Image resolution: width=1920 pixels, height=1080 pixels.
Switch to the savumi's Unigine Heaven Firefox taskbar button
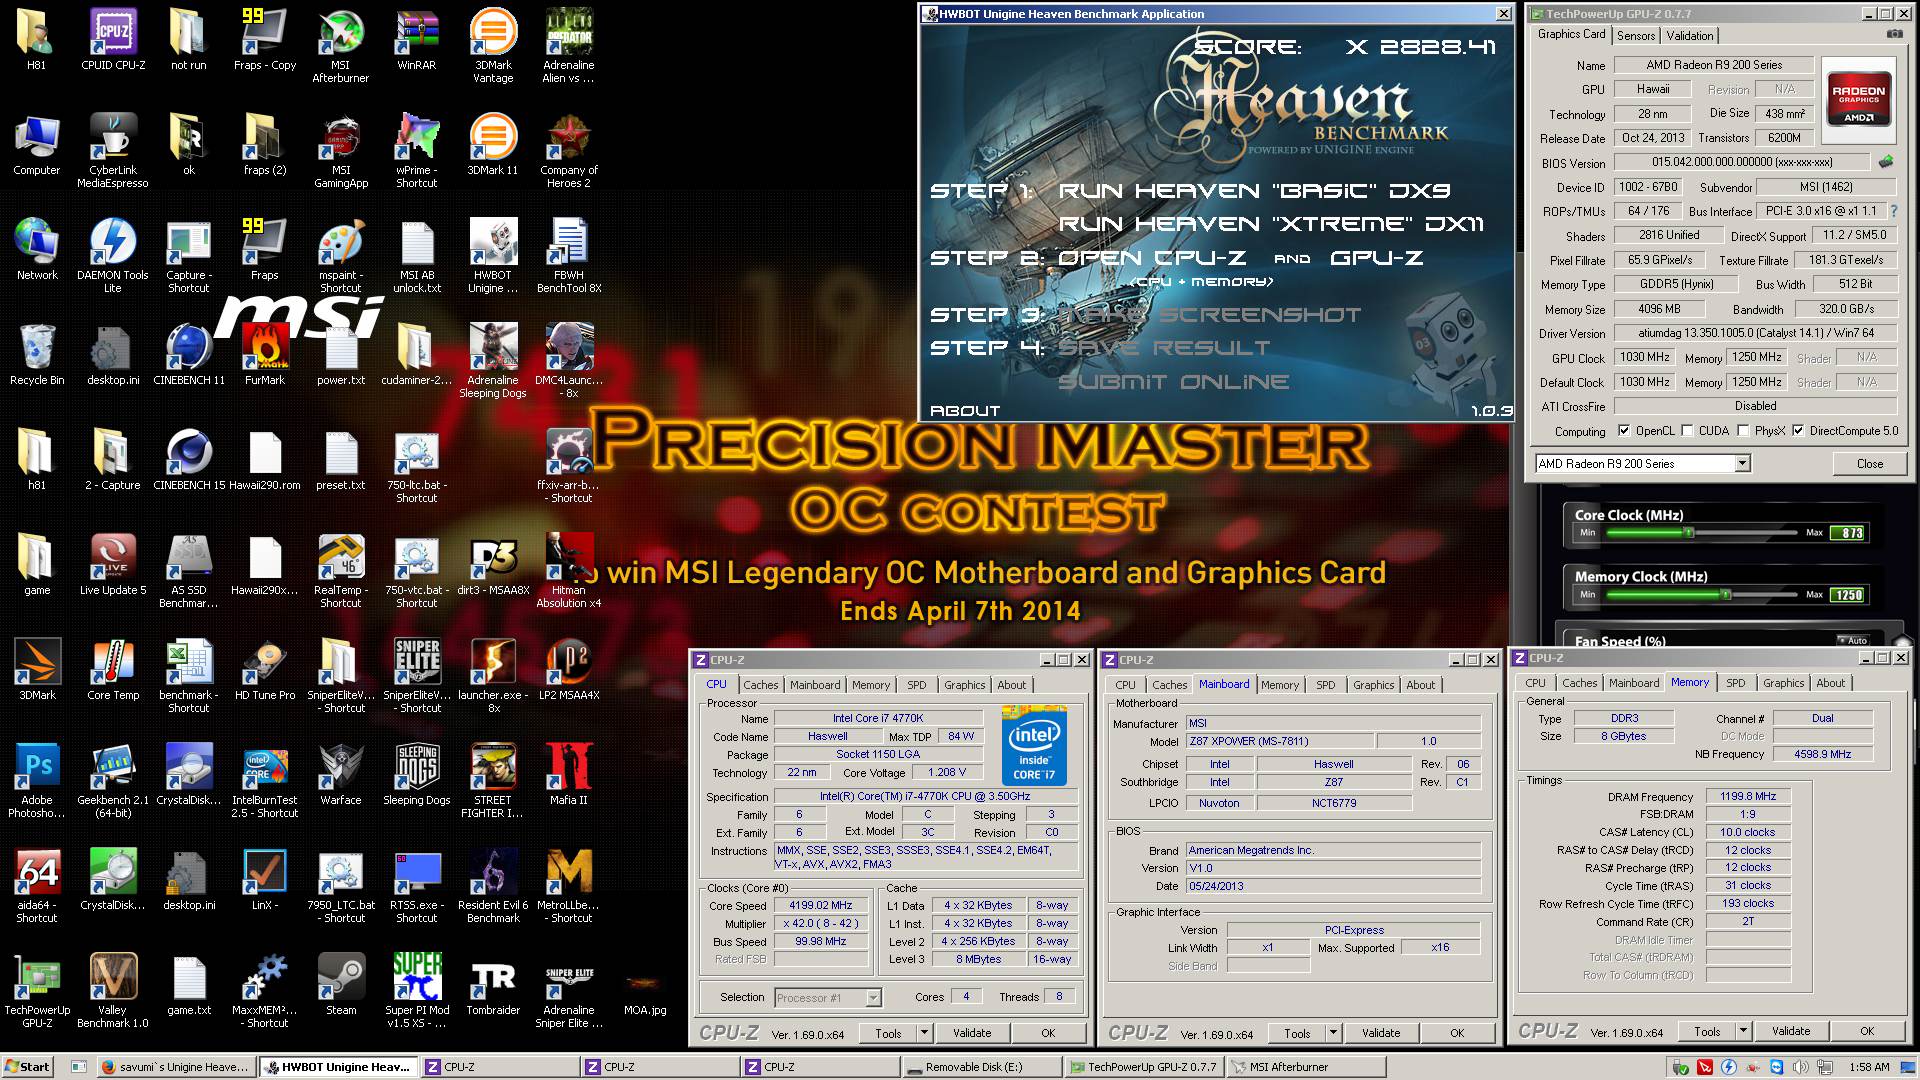(x=177, y=1067)
